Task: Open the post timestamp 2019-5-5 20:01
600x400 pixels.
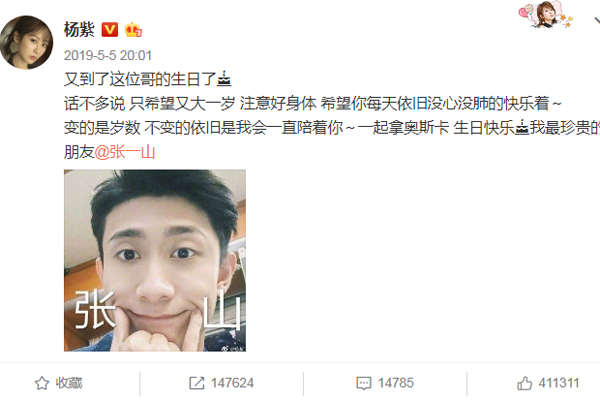Action: tap(108, 56)
